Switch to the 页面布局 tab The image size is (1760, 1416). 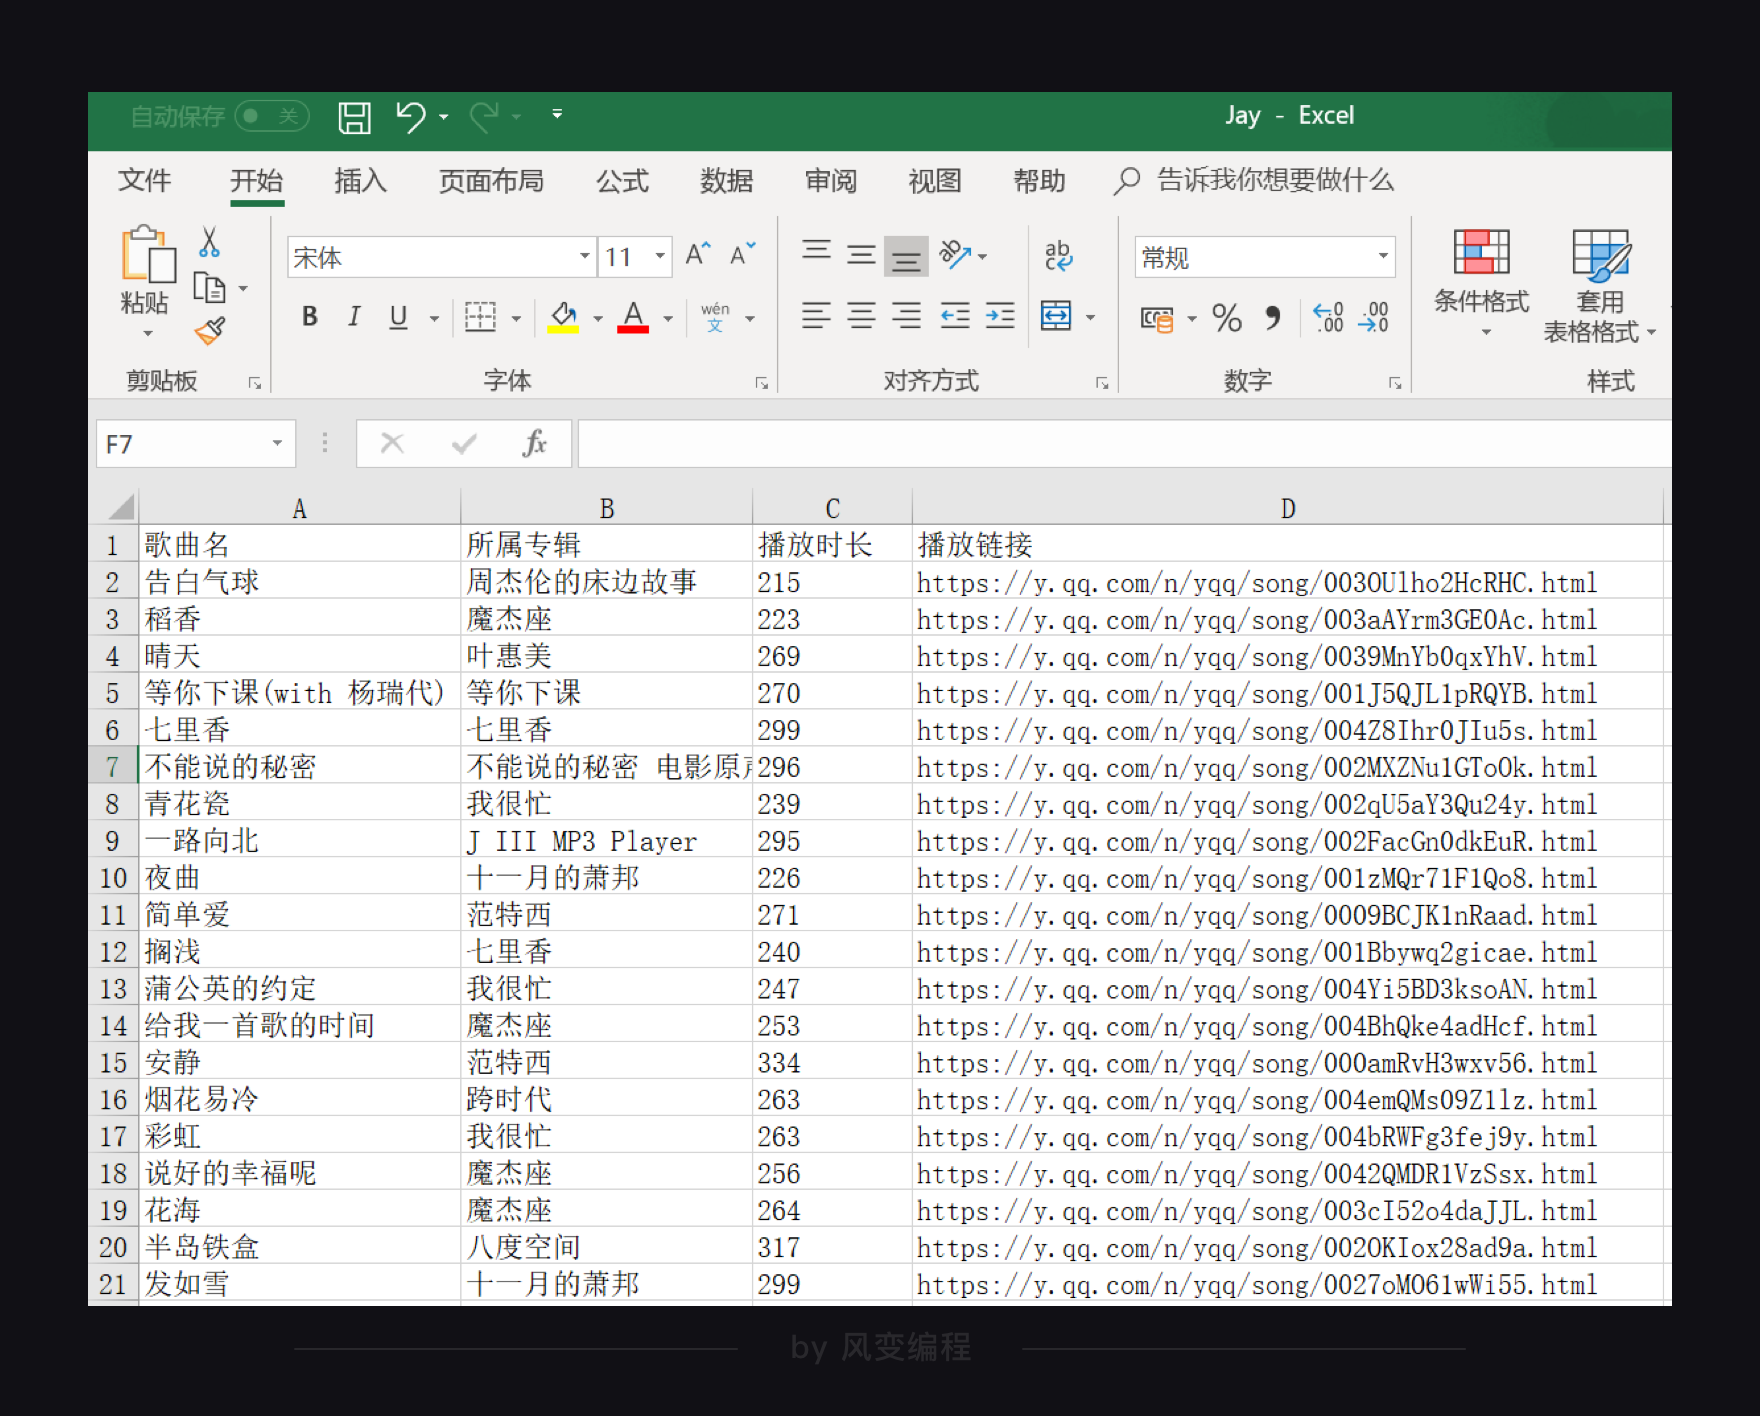[x=491, y=181]
